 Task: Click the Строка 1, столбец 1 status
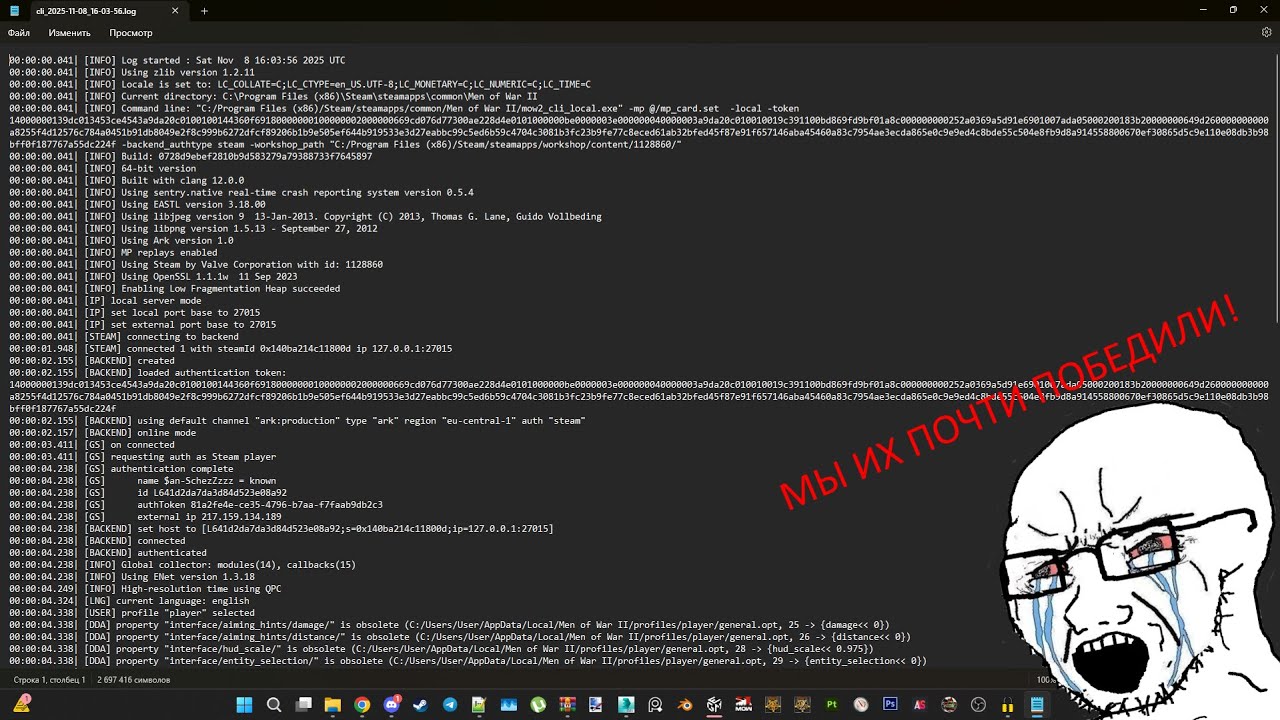[48, 680]
